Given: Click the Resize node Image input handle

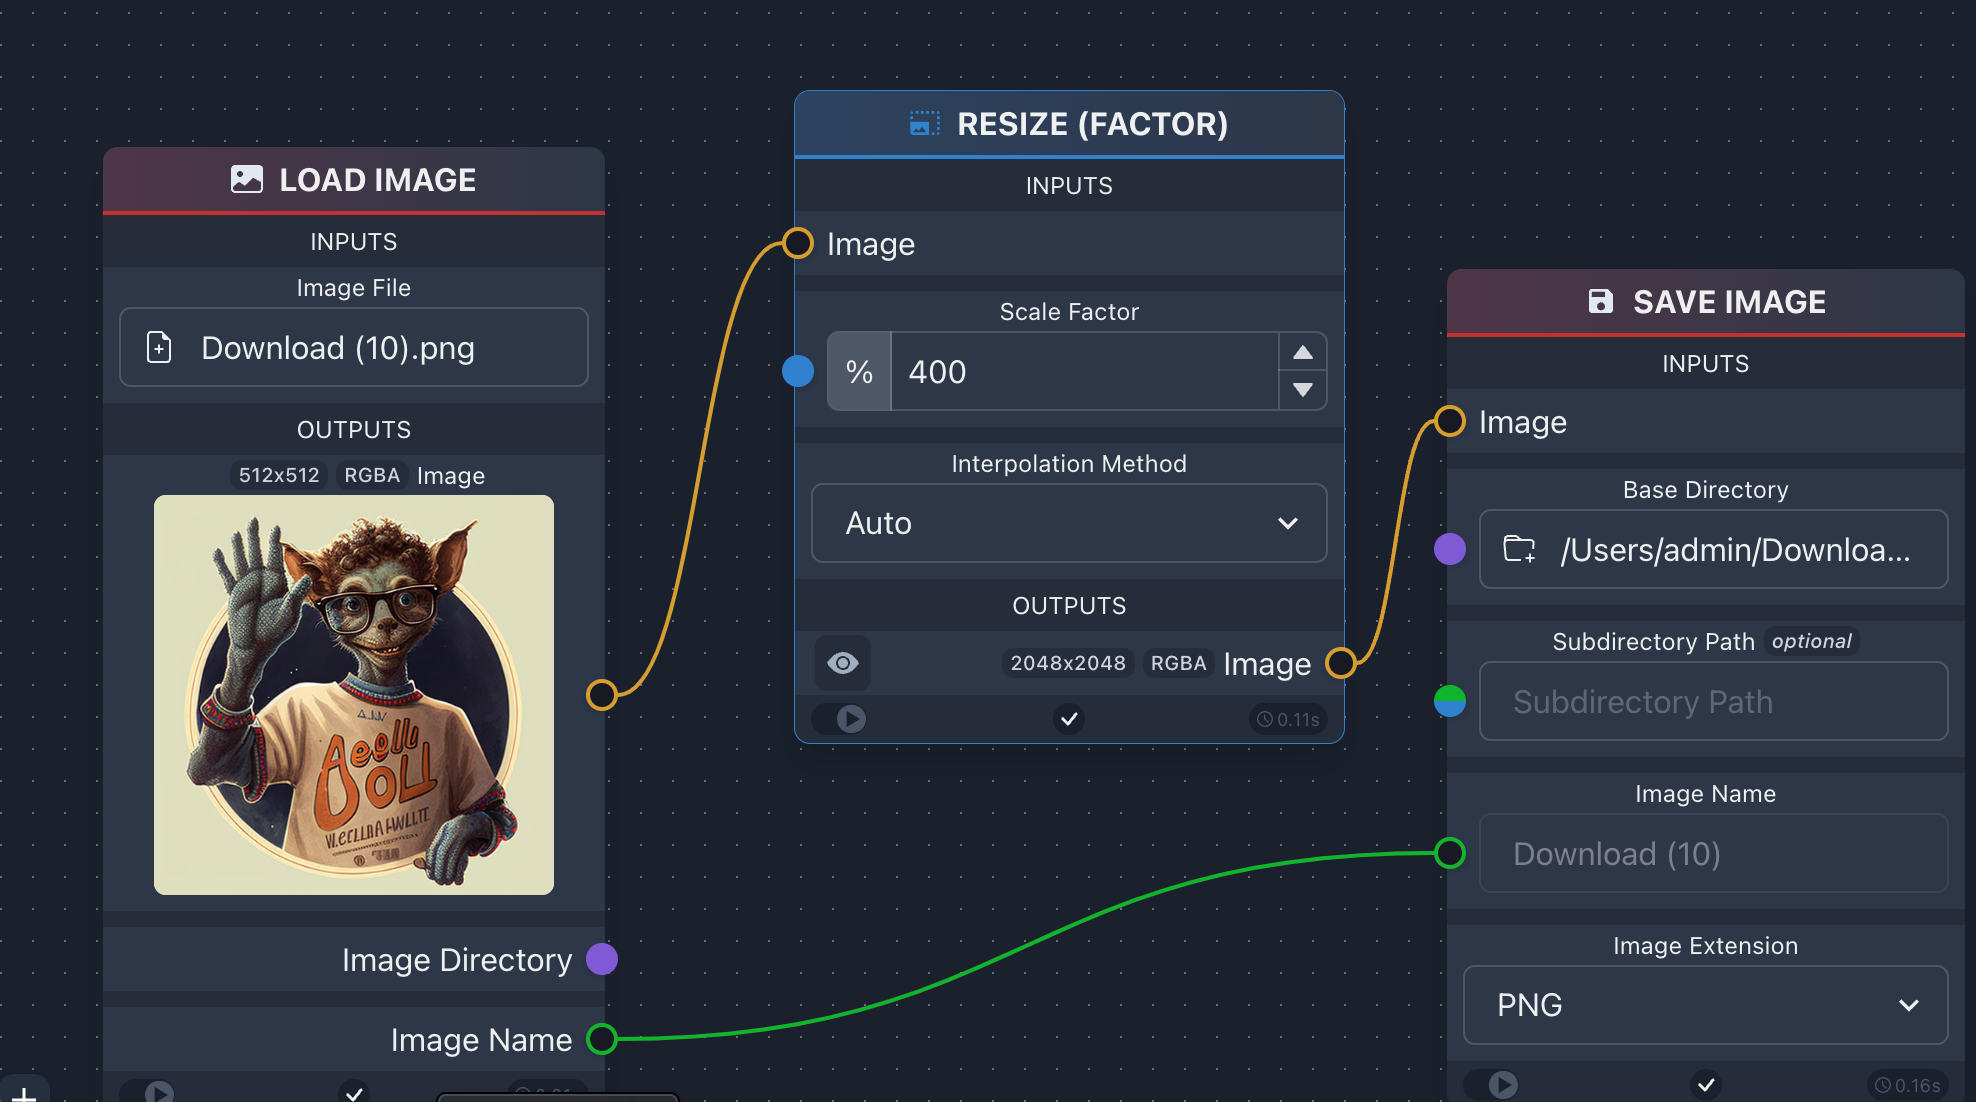Looking at the screenshot, I should (798, 243).
